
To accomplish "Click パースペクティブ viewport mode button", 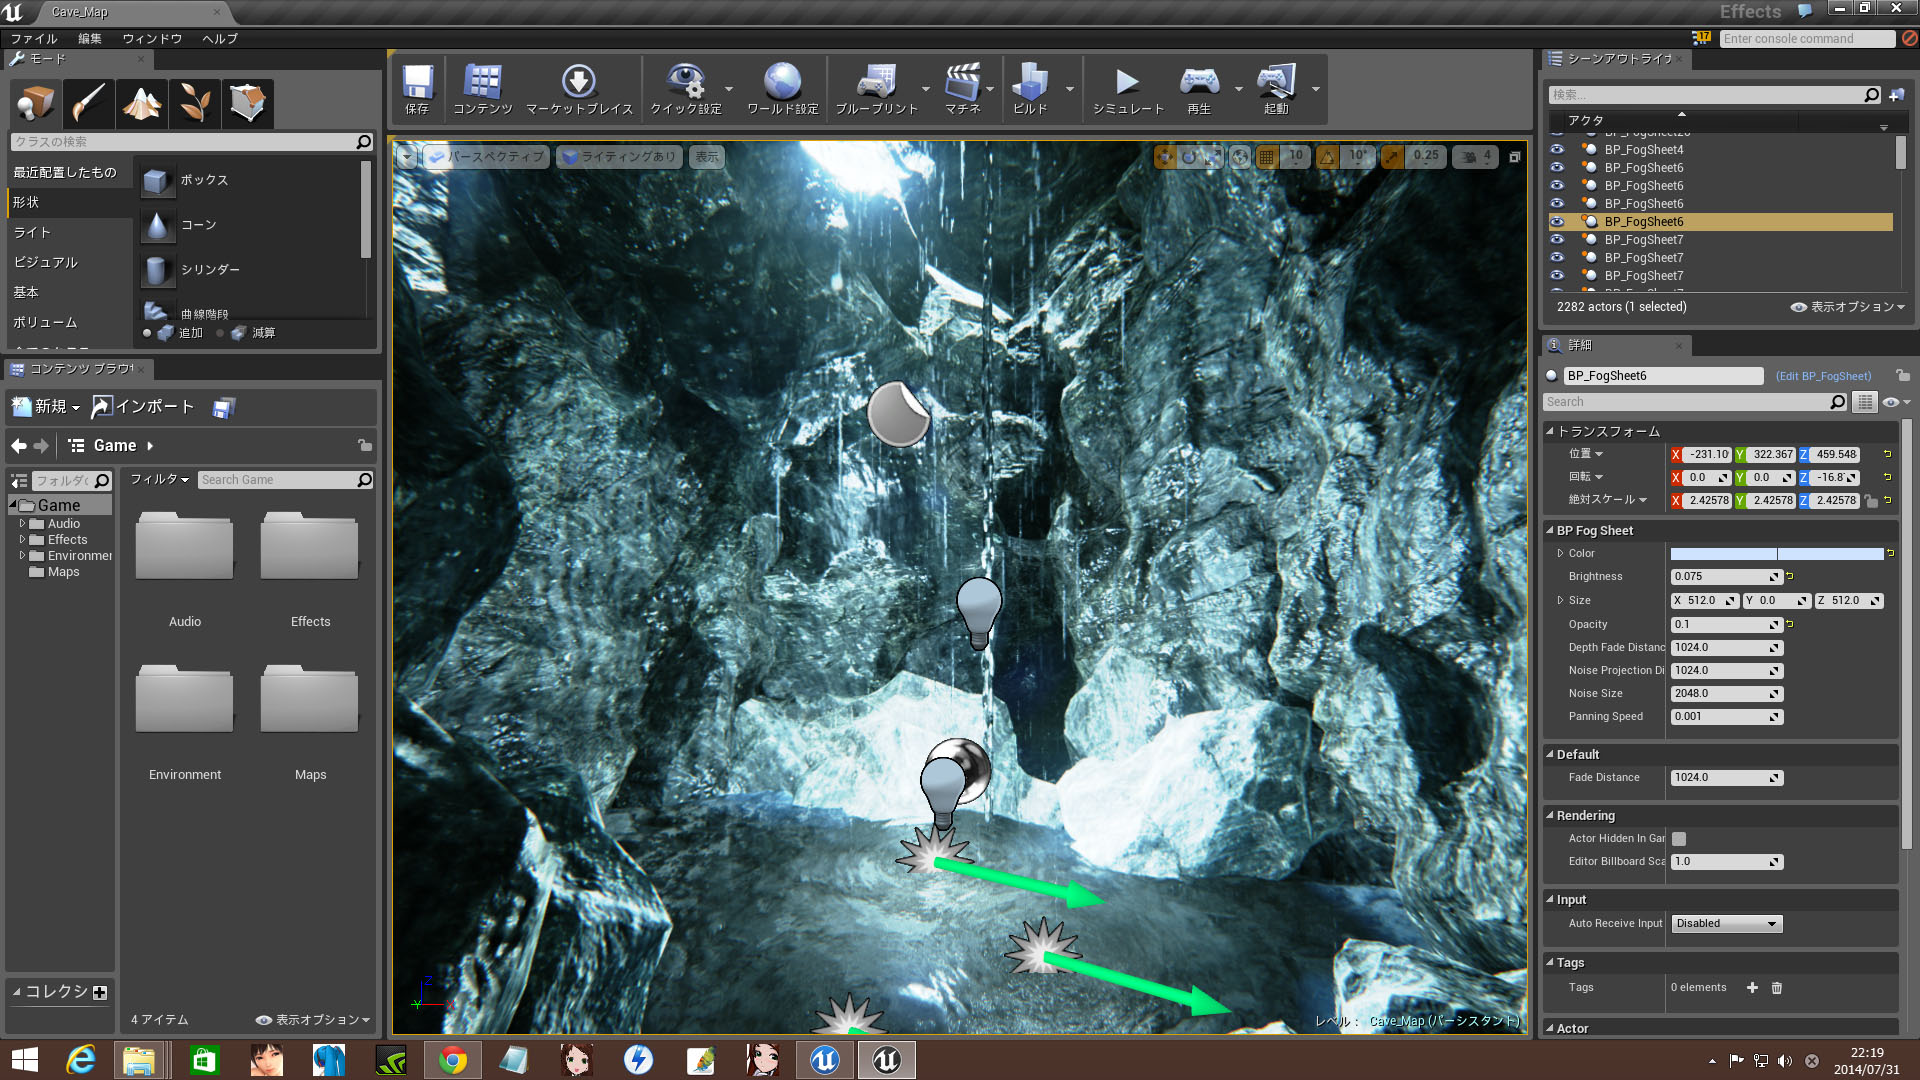I will (486, 157).
